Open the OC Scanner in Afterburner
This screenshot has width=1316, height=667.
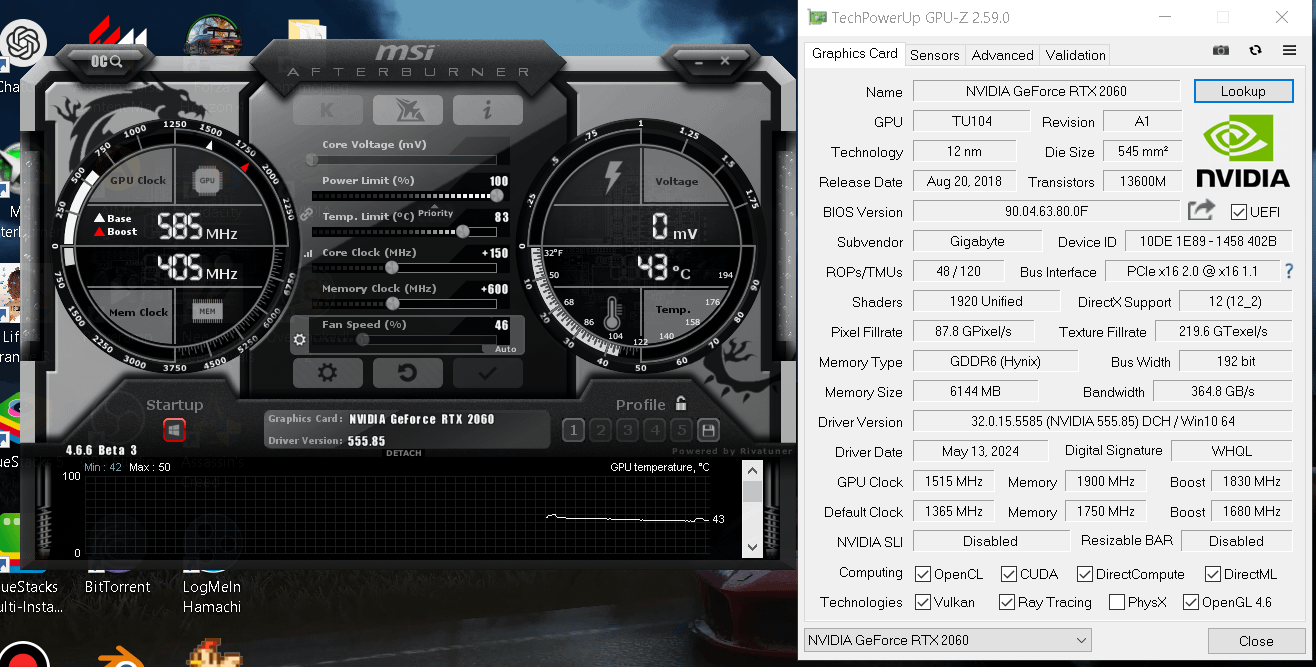coord(107,61)
